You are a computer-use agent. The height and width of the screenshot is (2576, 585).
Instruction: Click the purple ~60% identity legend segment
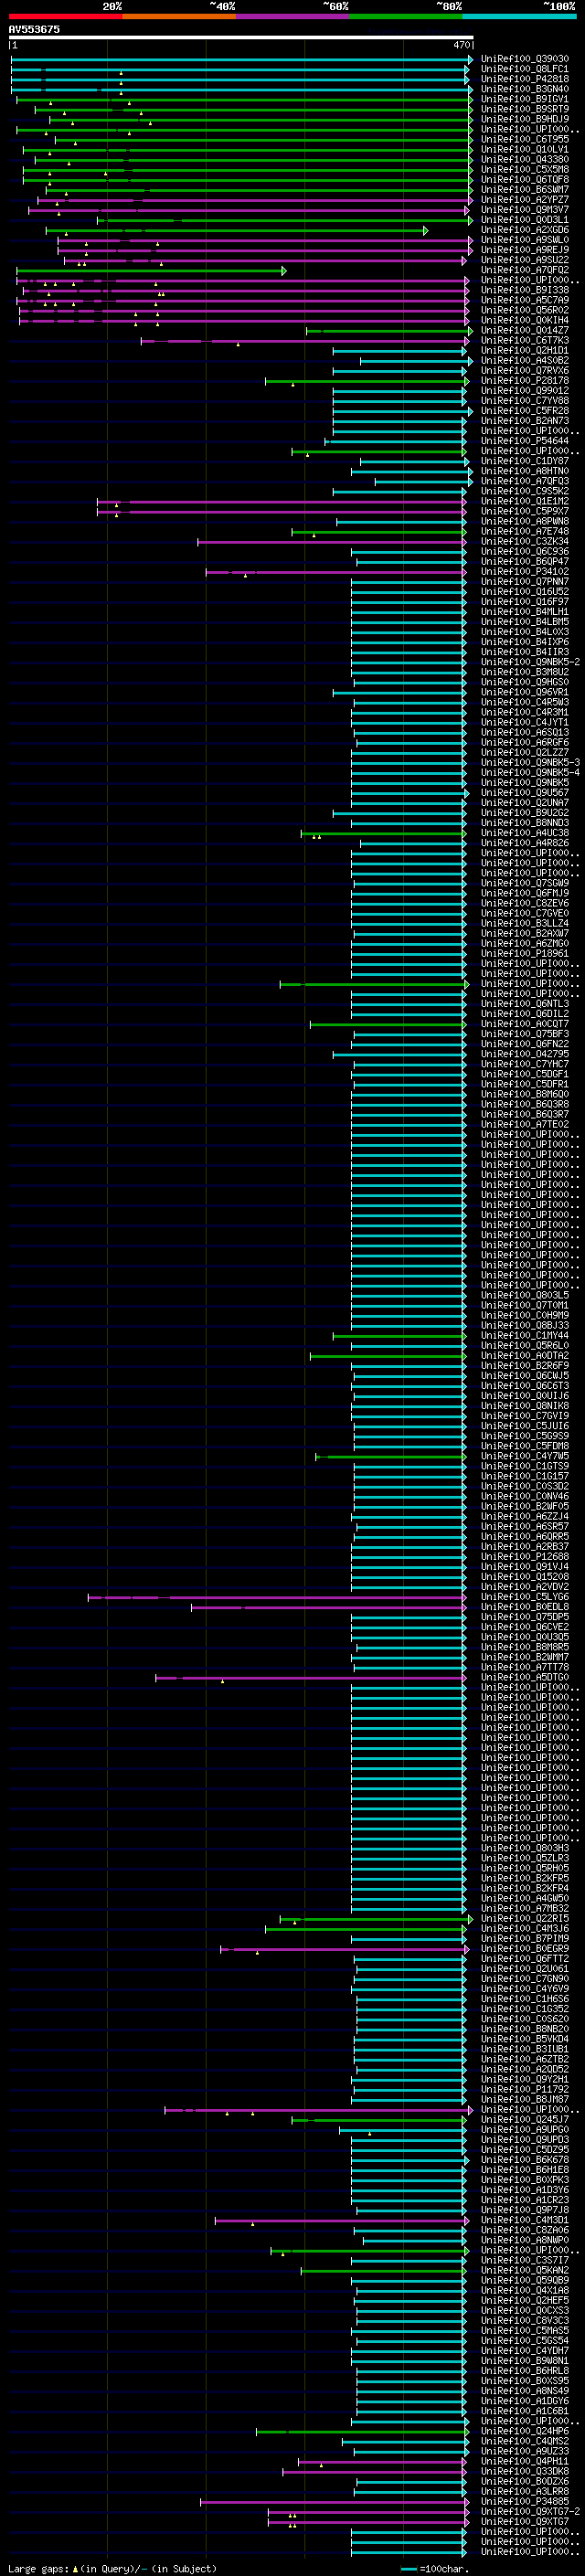pyautogui.click(x=293, y=16)
